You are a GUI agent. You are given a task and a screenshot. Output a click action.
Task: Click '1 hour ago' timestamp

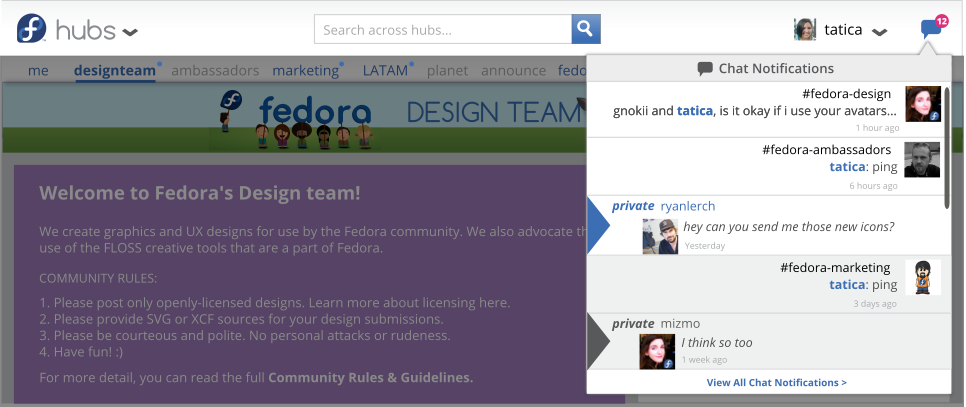(x=877, y=128)
